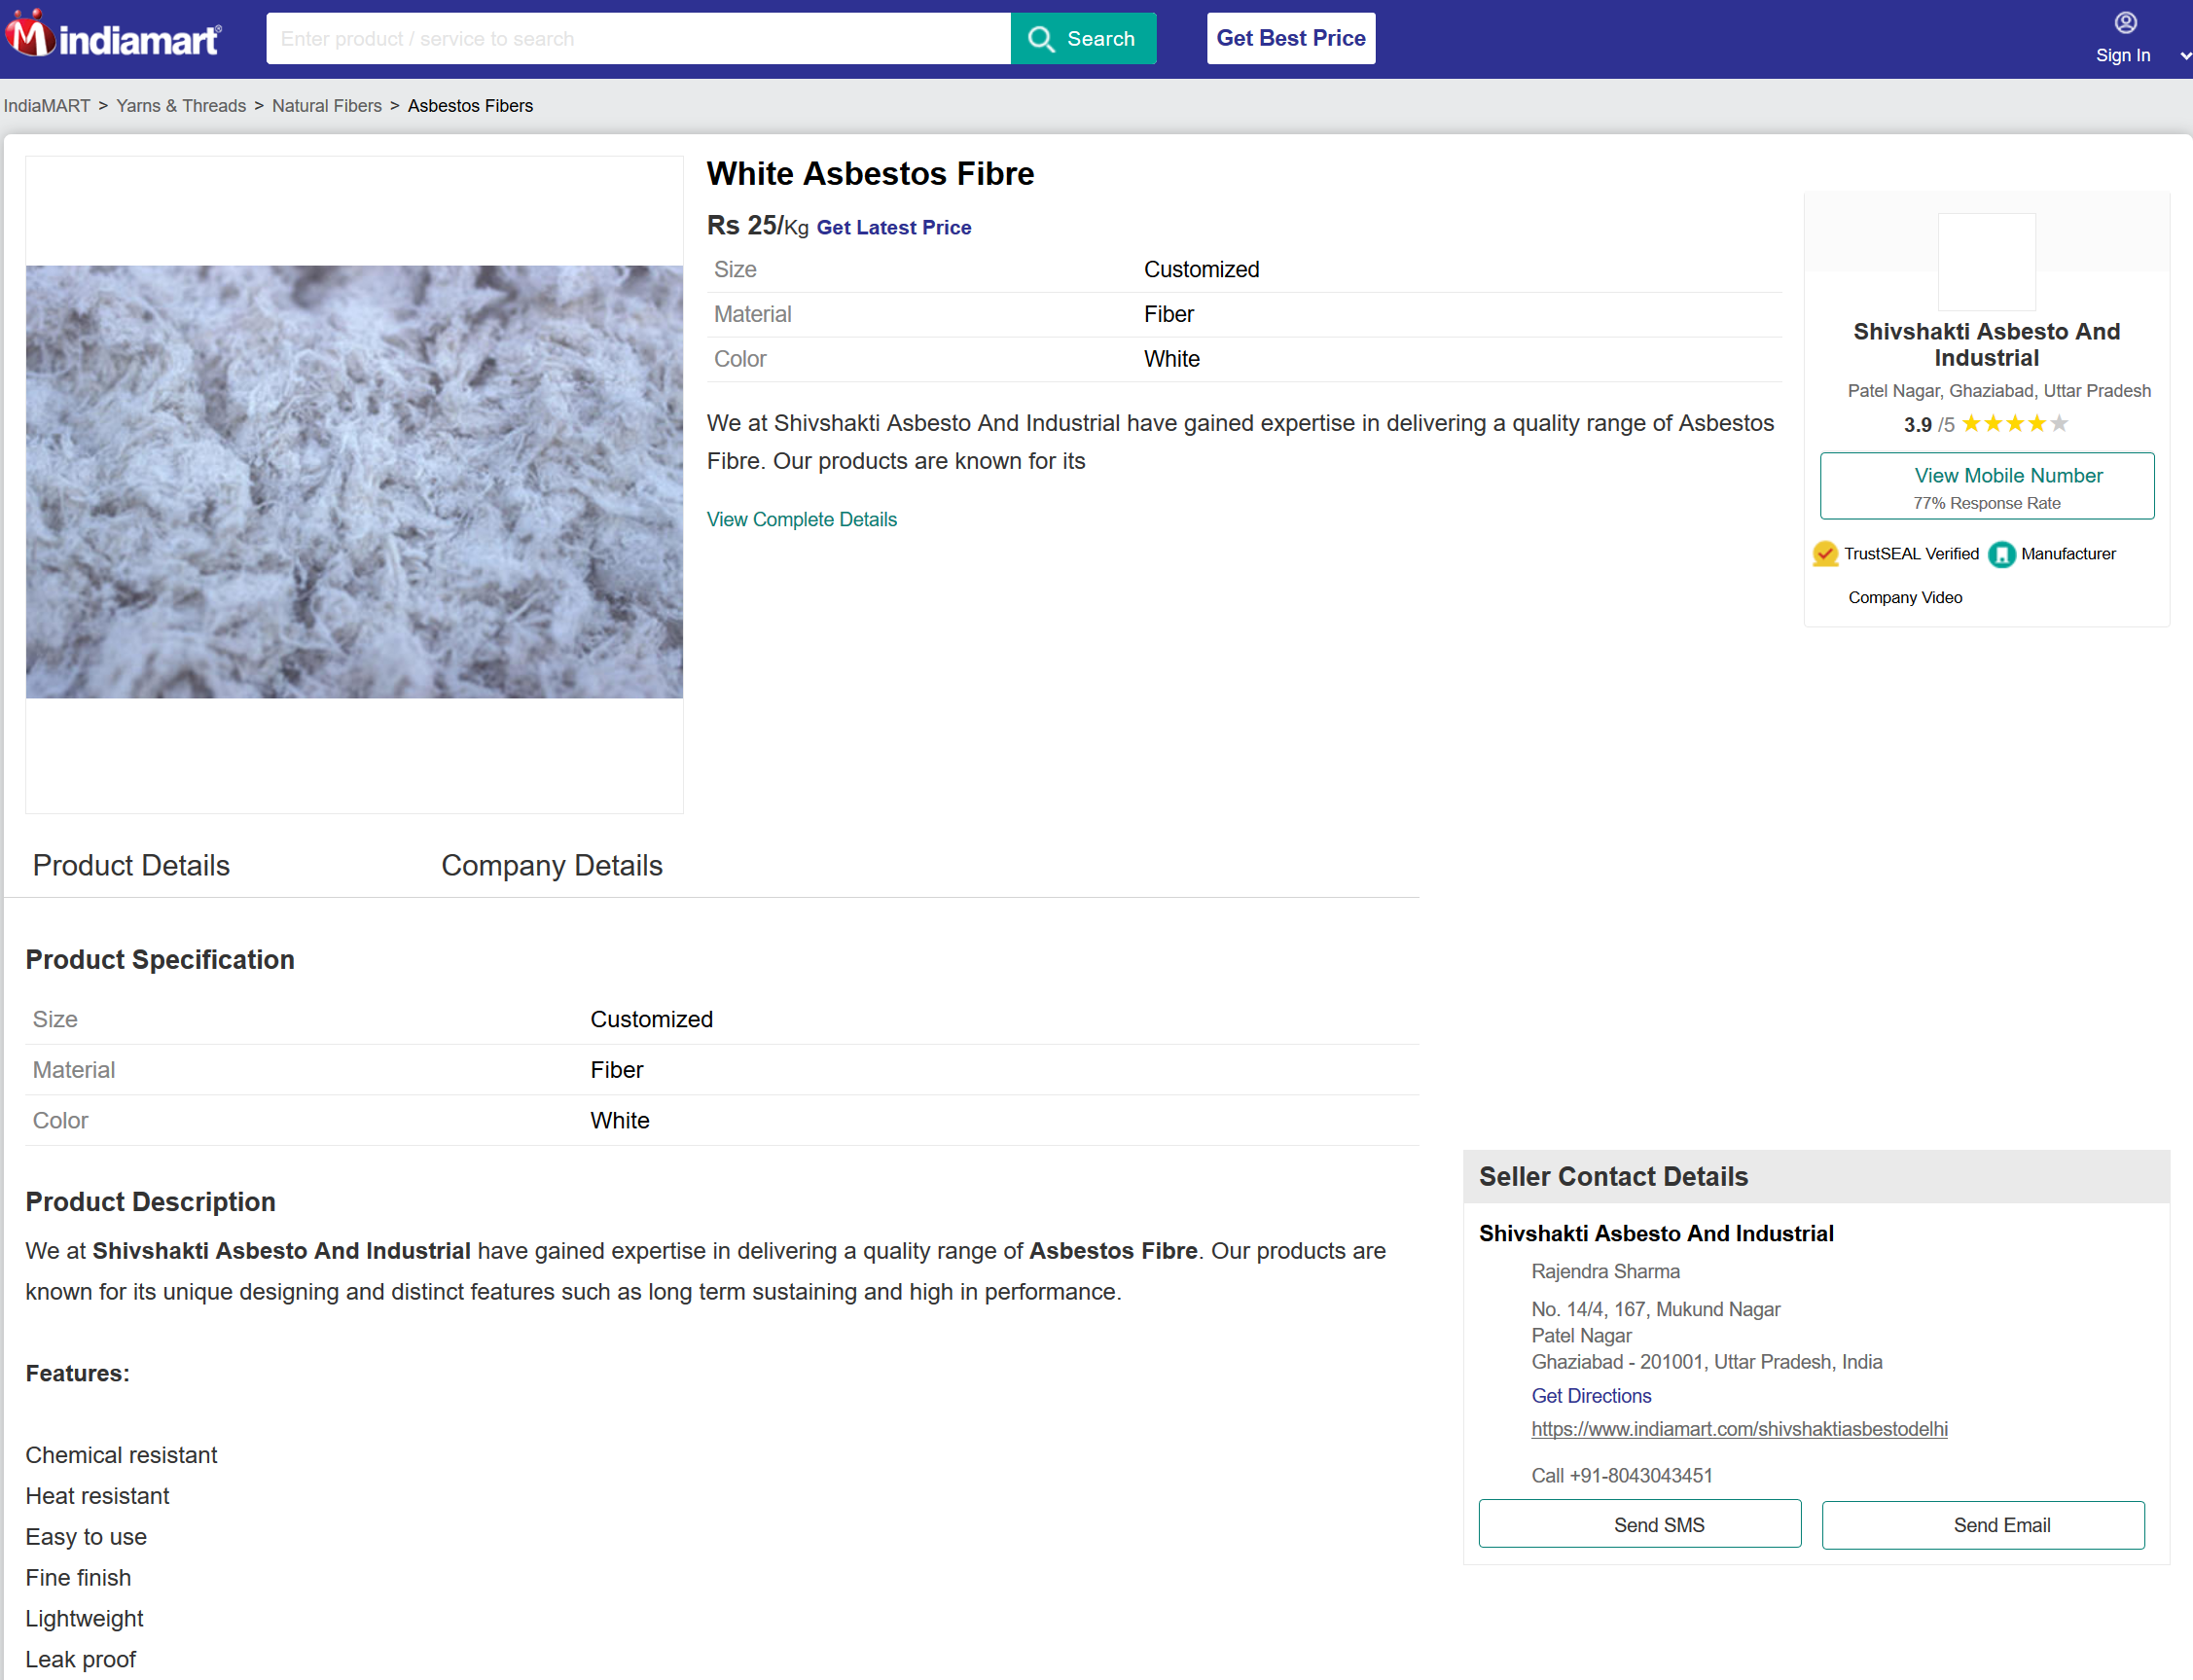Click the Lightweight feature line
The width and height of the screenshot is (2193, 1680).
click(x=84, y=1619)
